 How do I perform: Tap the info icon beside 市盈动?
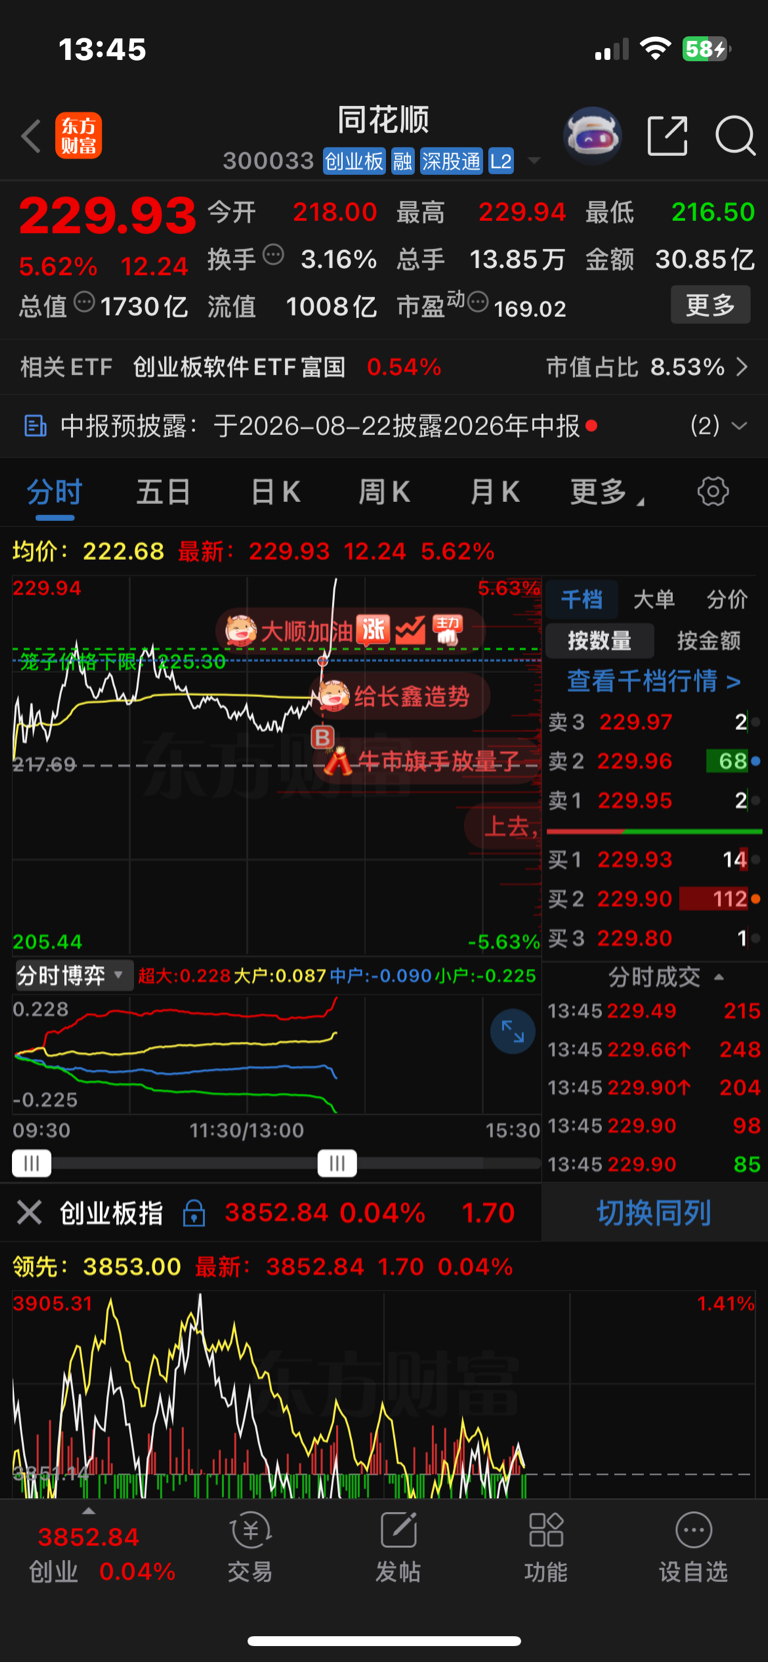[x=478, y=302]
